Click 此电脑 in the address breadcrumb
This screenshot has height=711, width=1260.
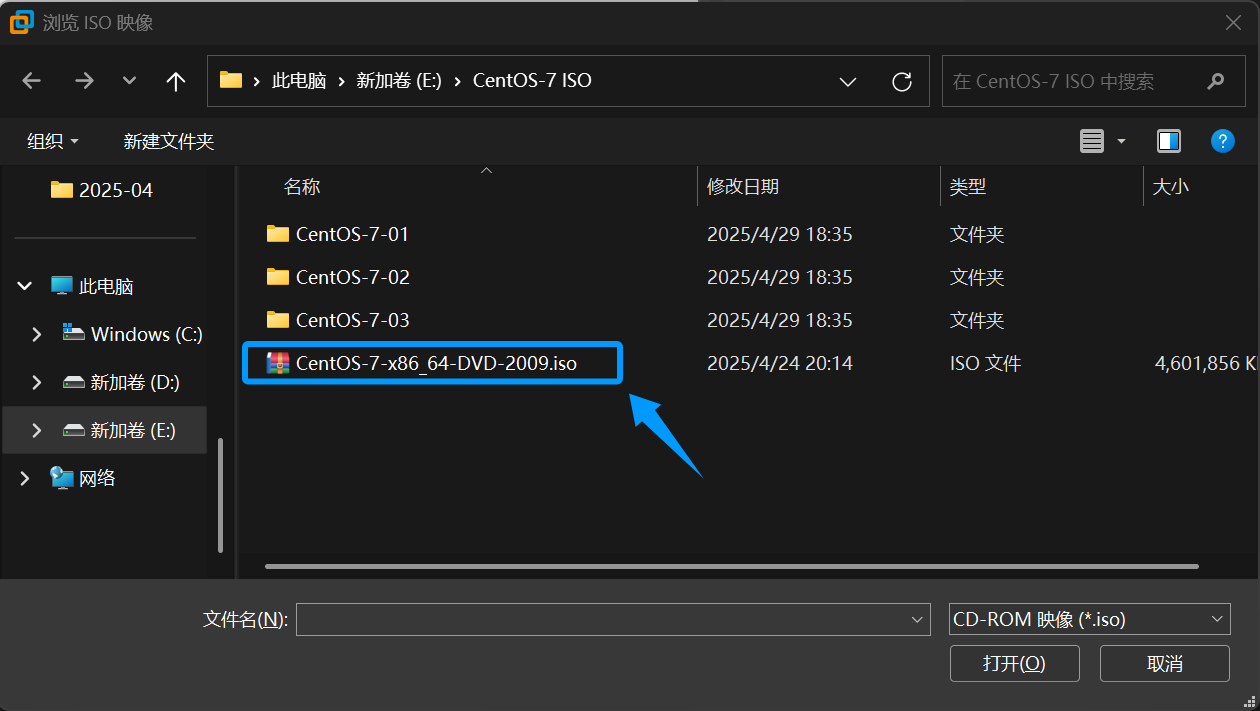click(299, 81)
